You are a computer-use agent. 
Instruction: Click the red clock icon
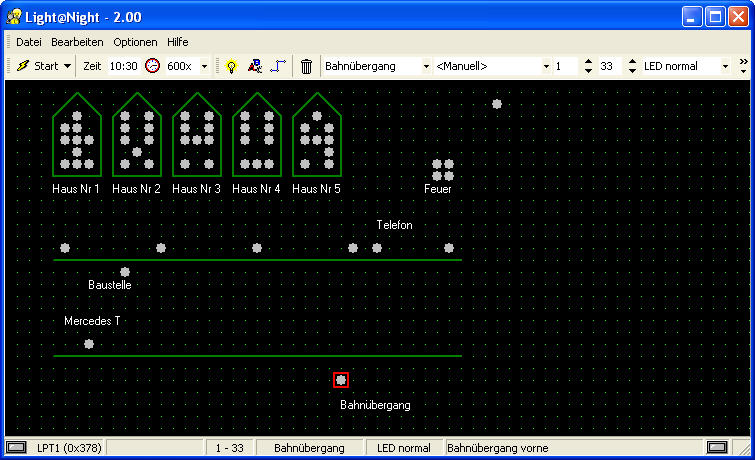(153, 66)
